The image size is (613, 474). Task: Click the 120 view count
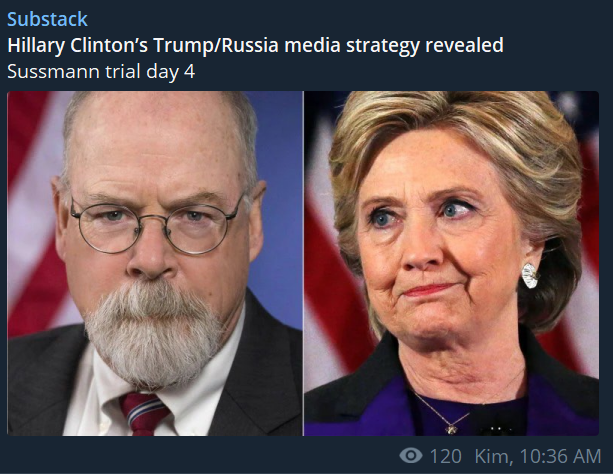pyautogui.click(x=445, y=456)
